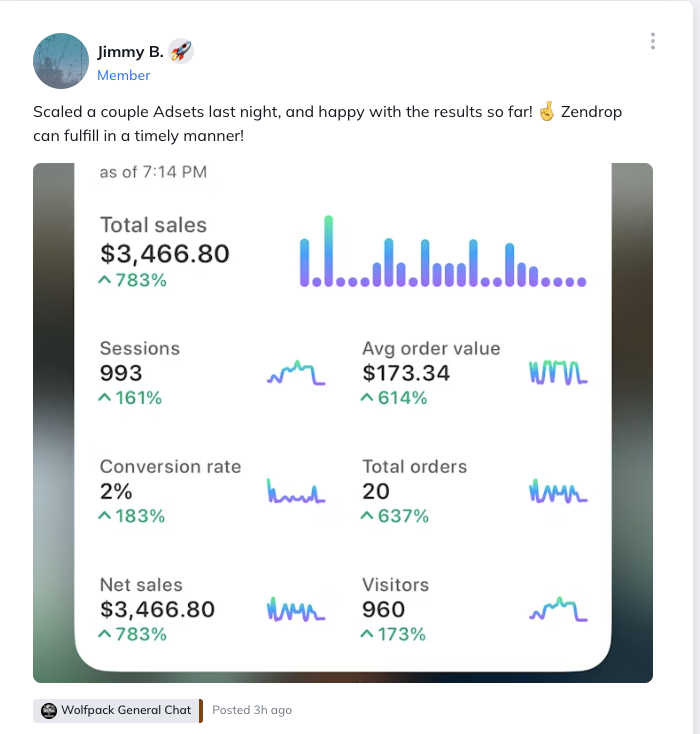The image size is (700, 734).
Task: Click the crossed fingers emoji in post
Action: [546, 112]
